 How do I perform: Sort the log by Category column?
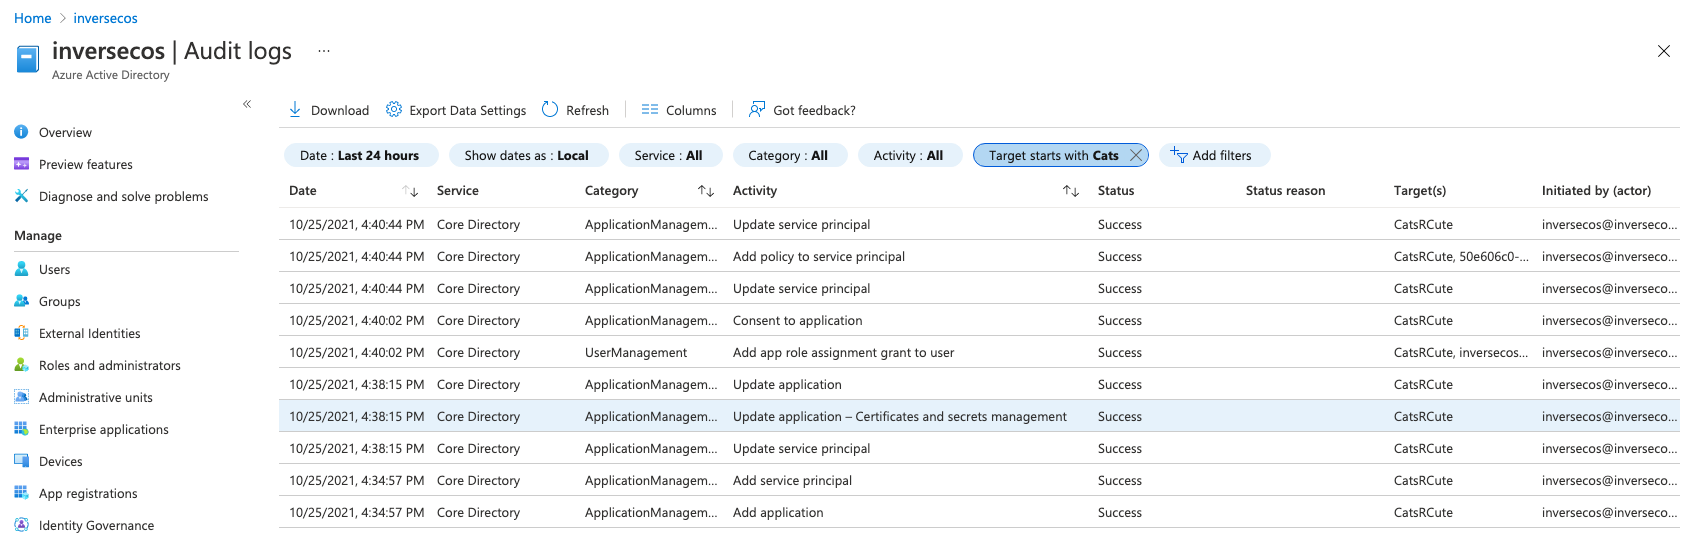coord(706,191)
